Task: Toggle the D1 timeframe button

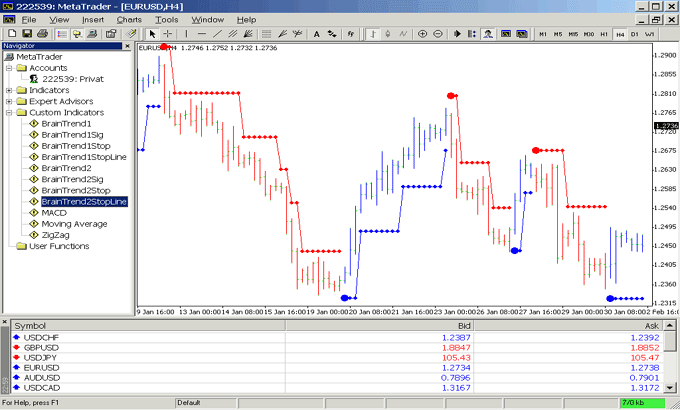Action: [x=635, y=33]
